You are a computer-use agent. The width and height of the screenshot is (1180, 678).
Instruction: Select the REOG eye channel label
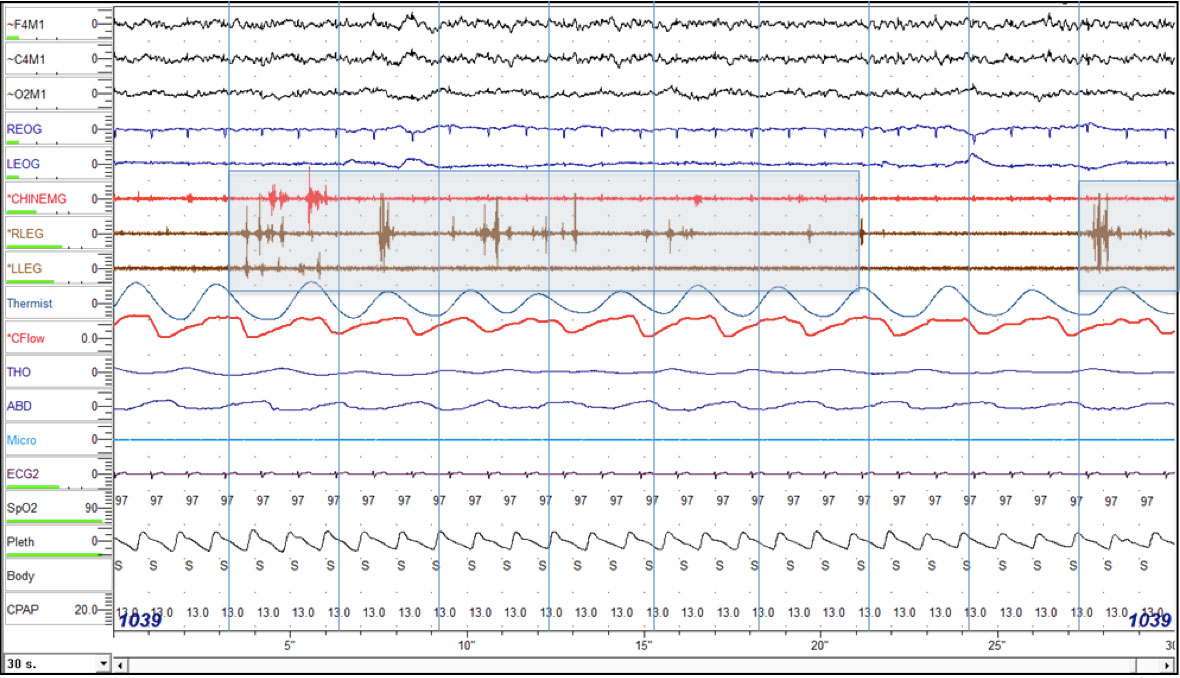click(24, 129)
